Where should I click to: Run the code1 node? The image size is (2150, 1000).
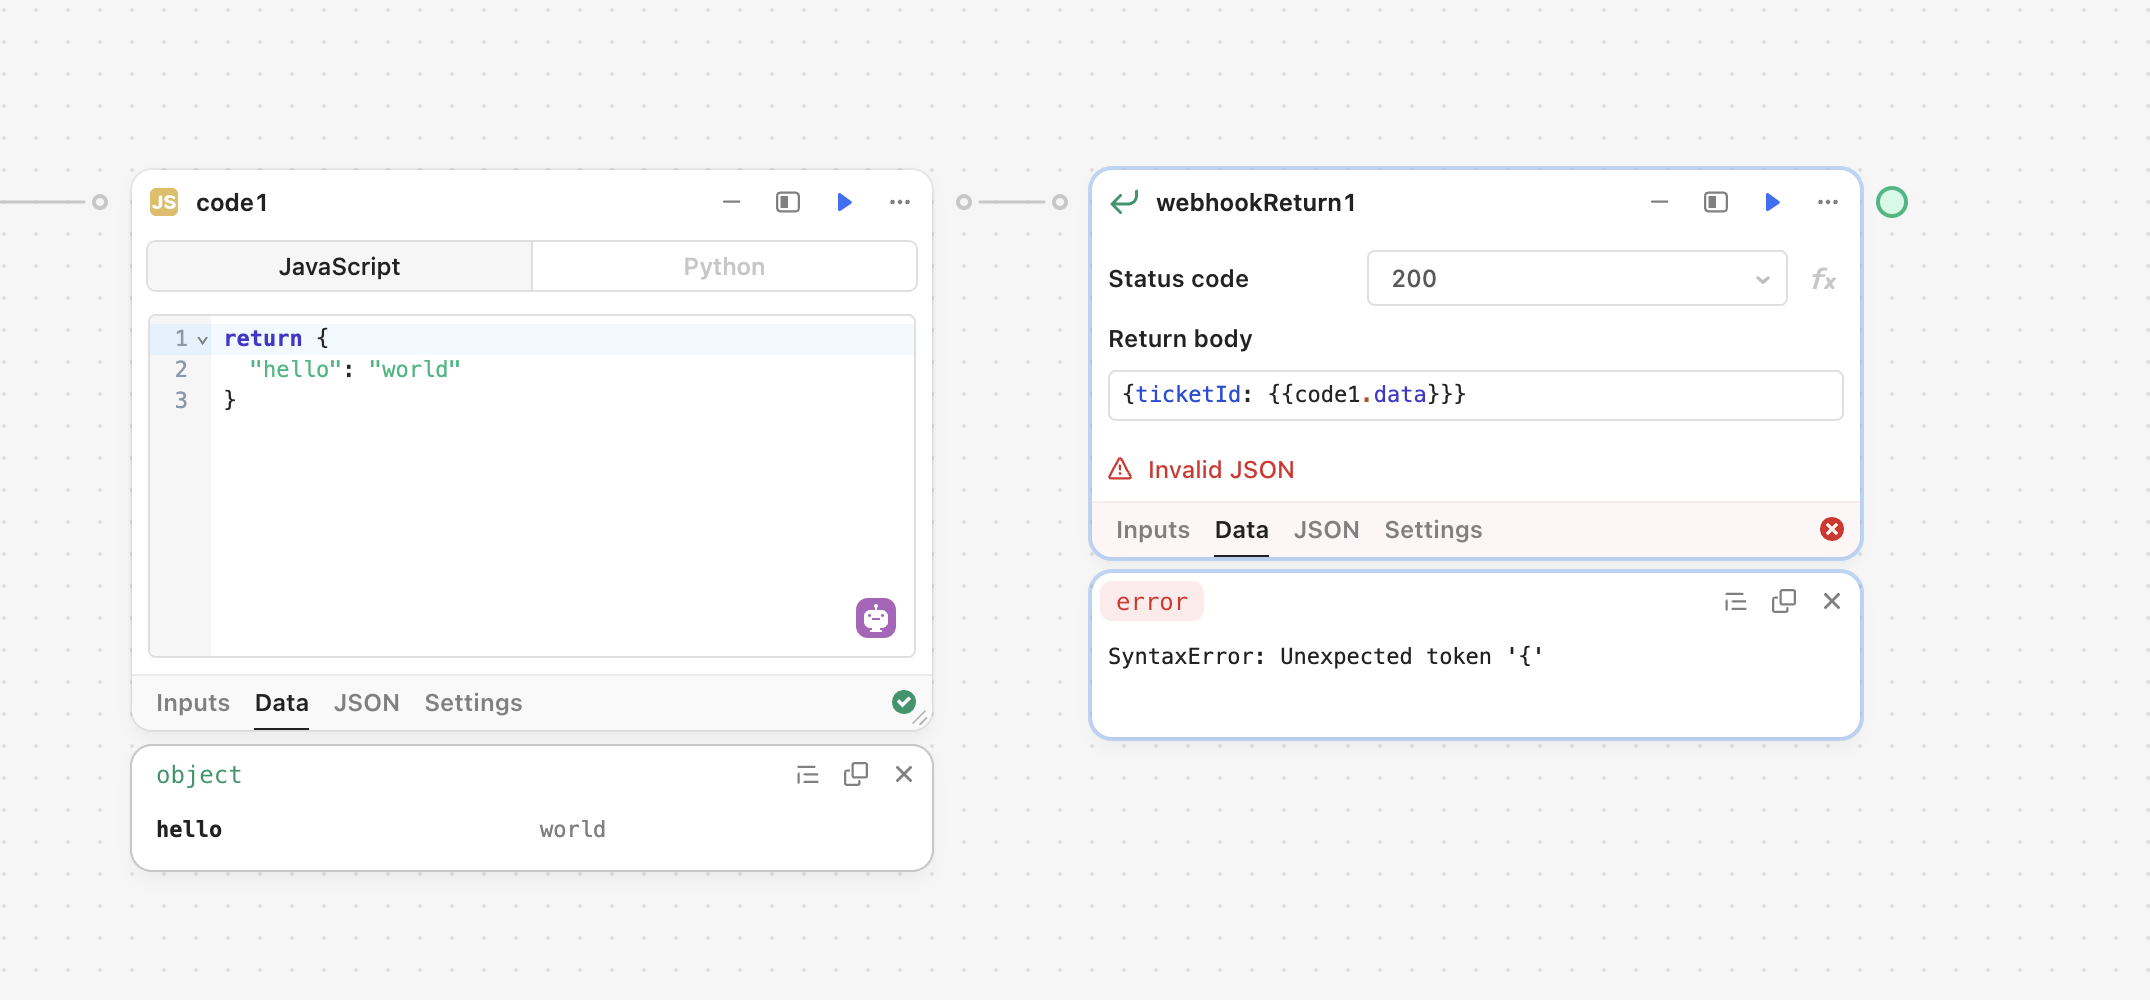point(844,202)
